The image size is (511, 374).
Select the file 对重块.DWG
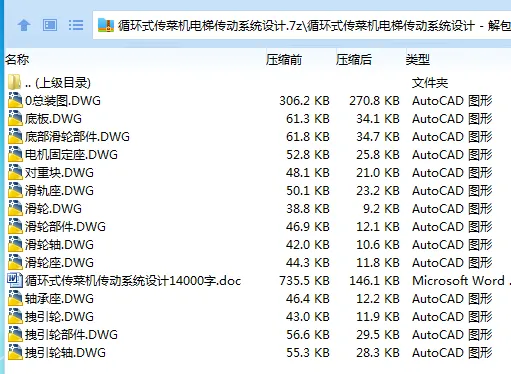pyautogui.click(x=59, y=173)
